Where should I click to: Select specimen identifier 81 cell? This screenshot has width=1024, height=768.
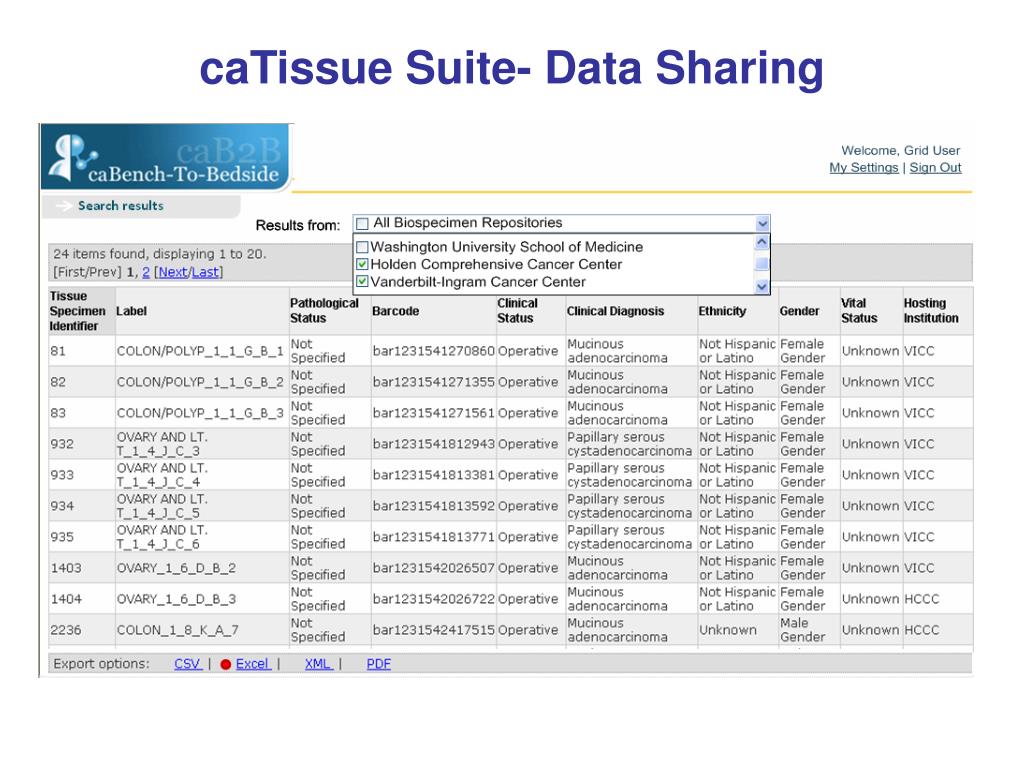82,351
